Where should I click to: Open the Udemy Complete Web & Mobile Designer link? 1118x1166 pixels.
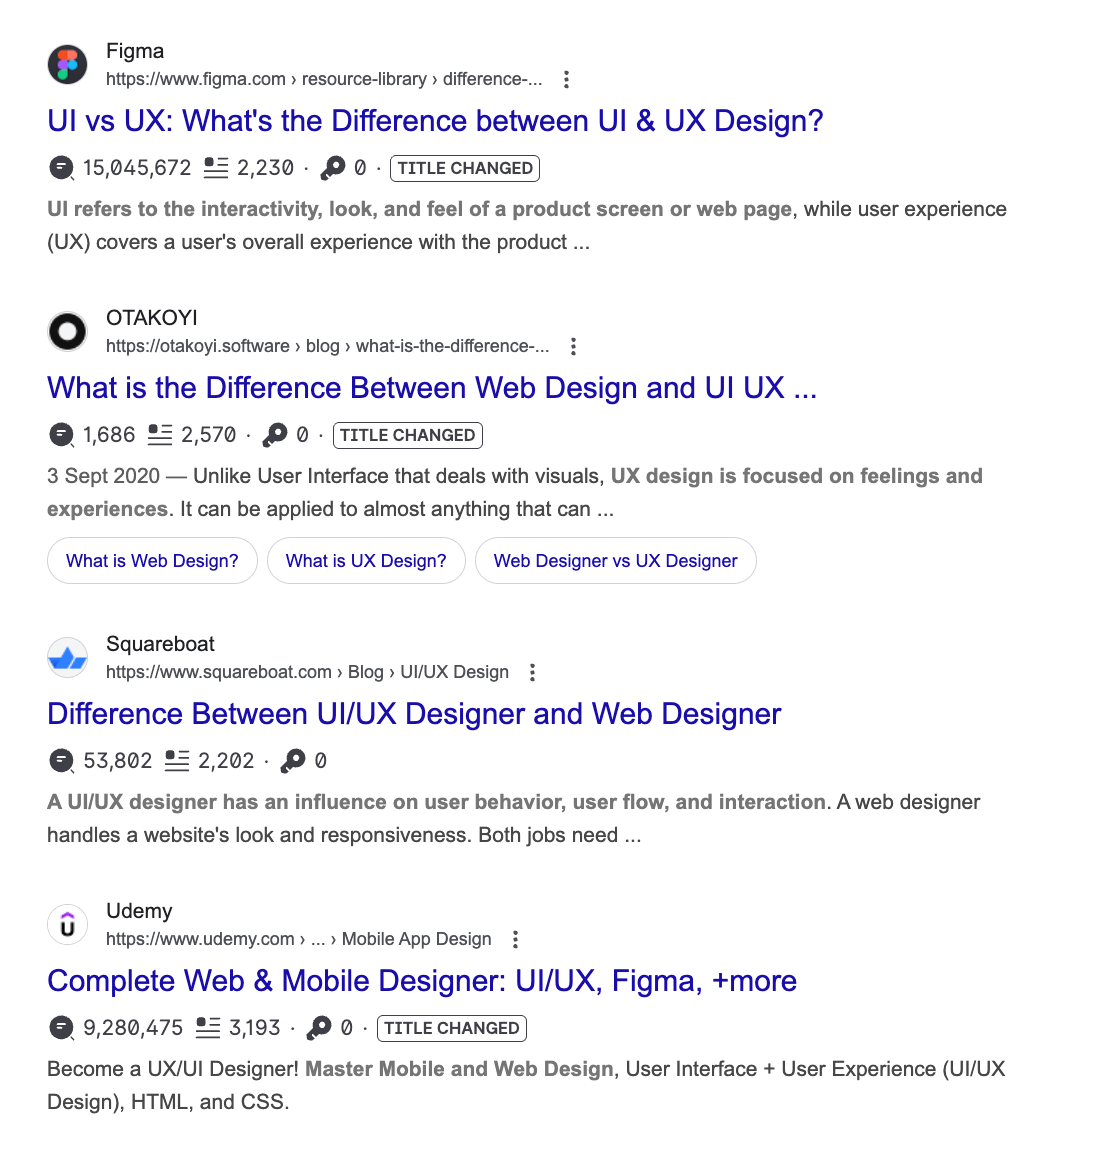point(422,981)
